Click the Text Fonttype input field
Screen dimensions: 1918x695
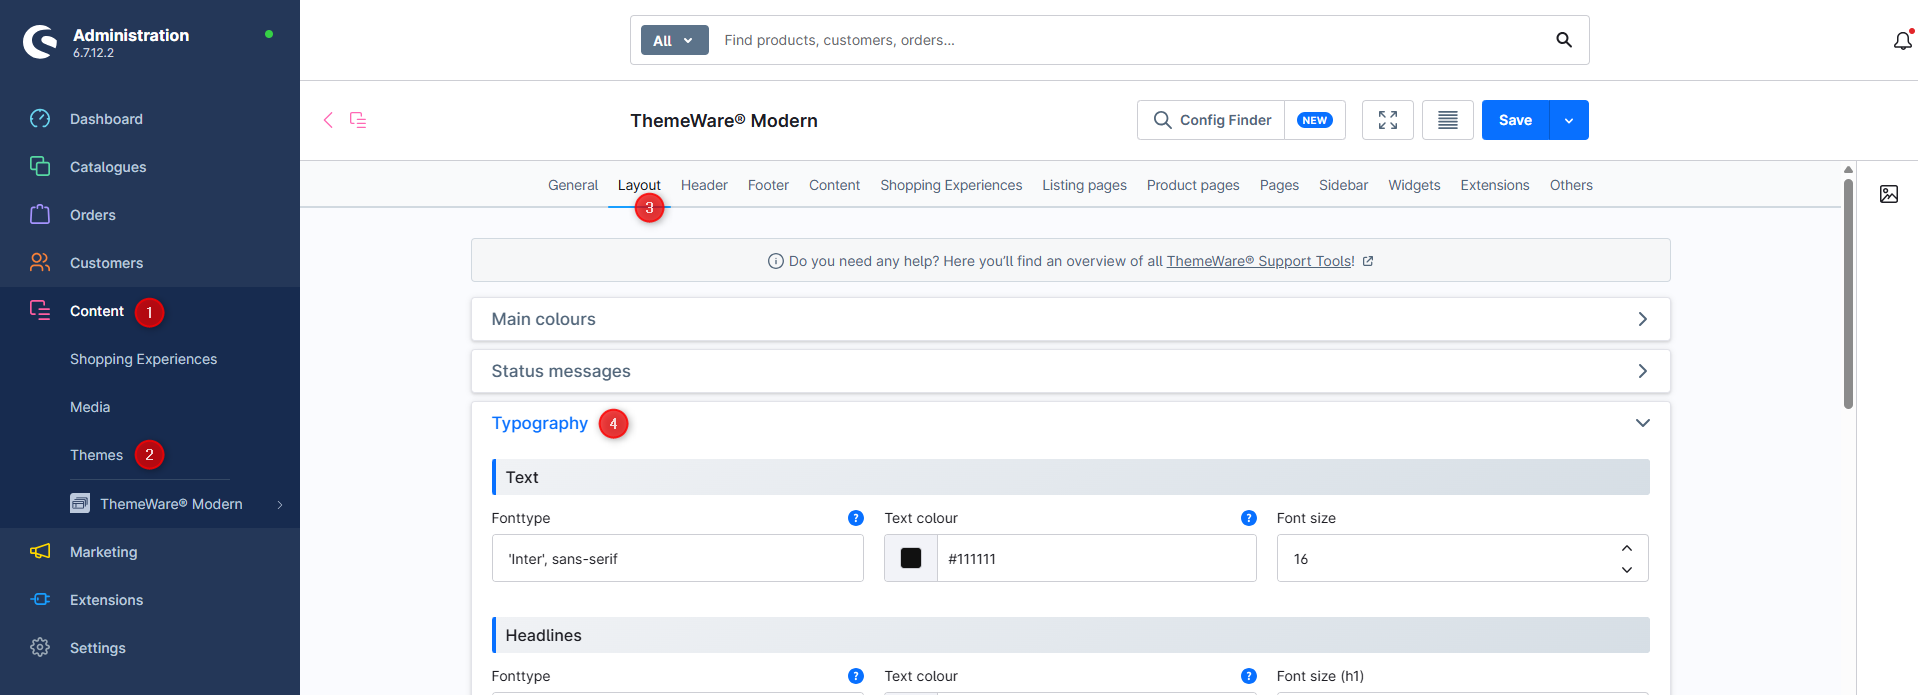click(678, 558)
